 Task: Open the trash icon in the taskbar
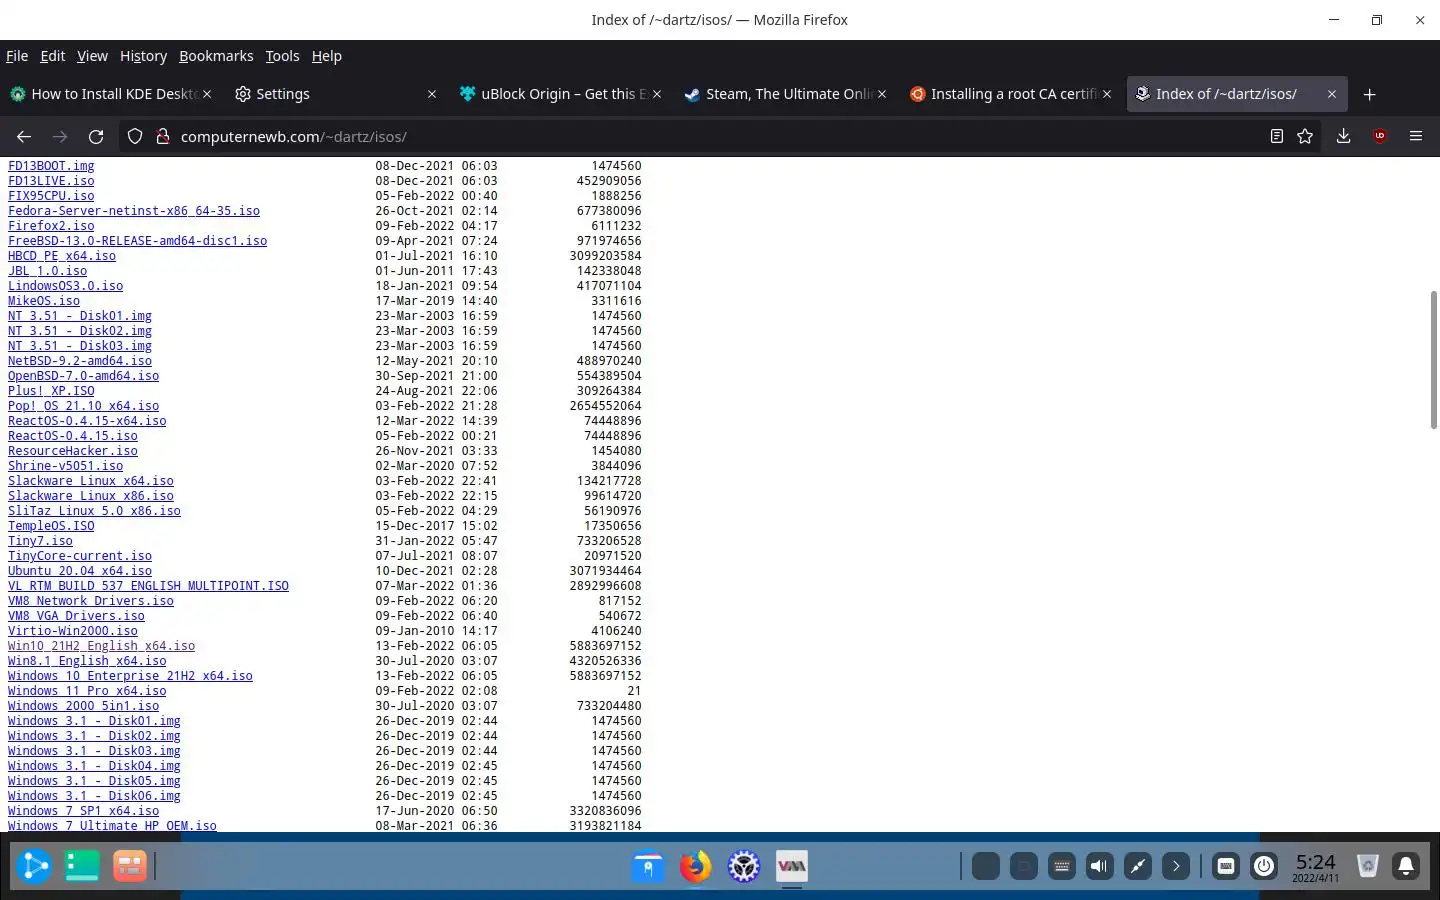(1368, 866)
